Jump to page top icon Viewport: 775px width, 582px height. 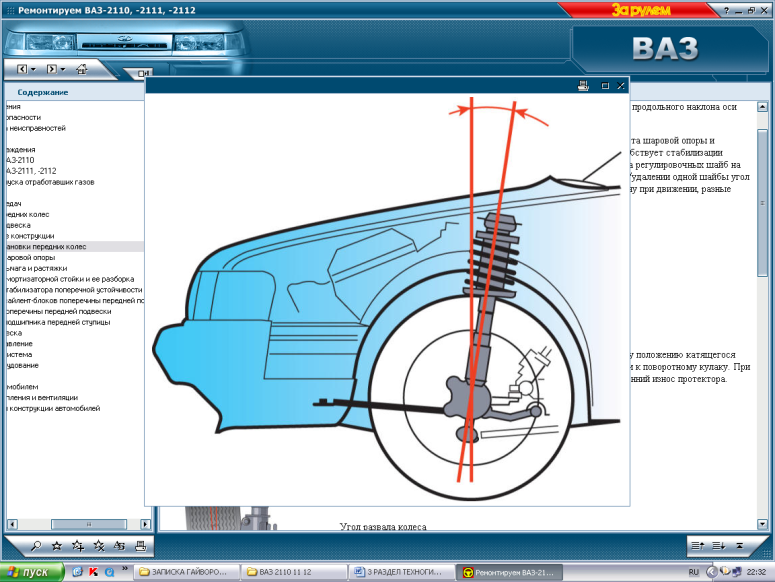pos(739,546)
